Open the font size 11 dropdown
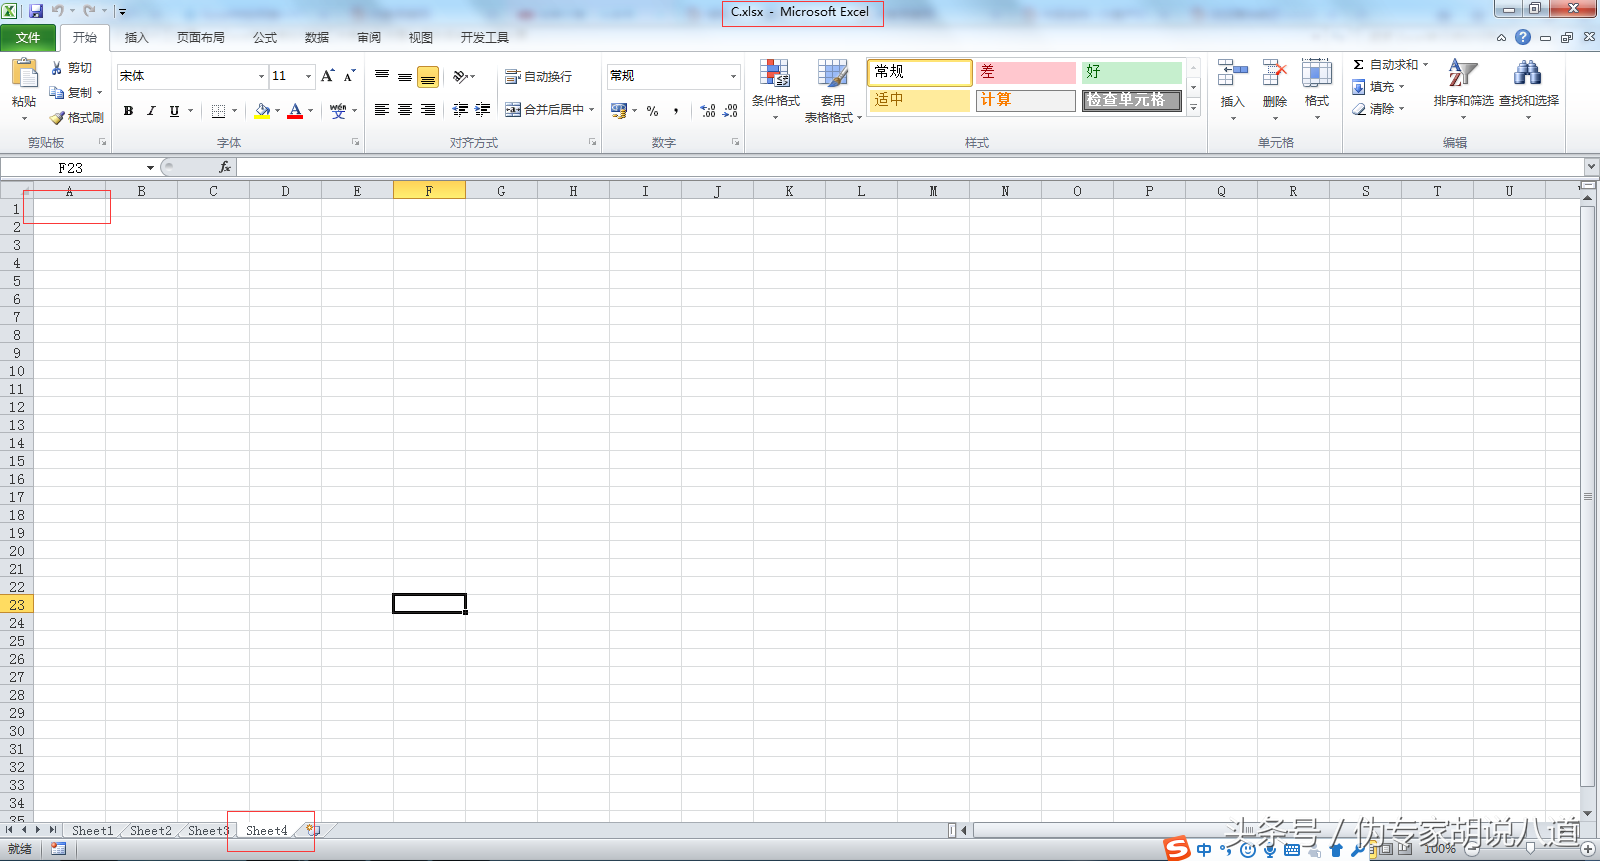Screen dimensions: 1600x861 308,76
